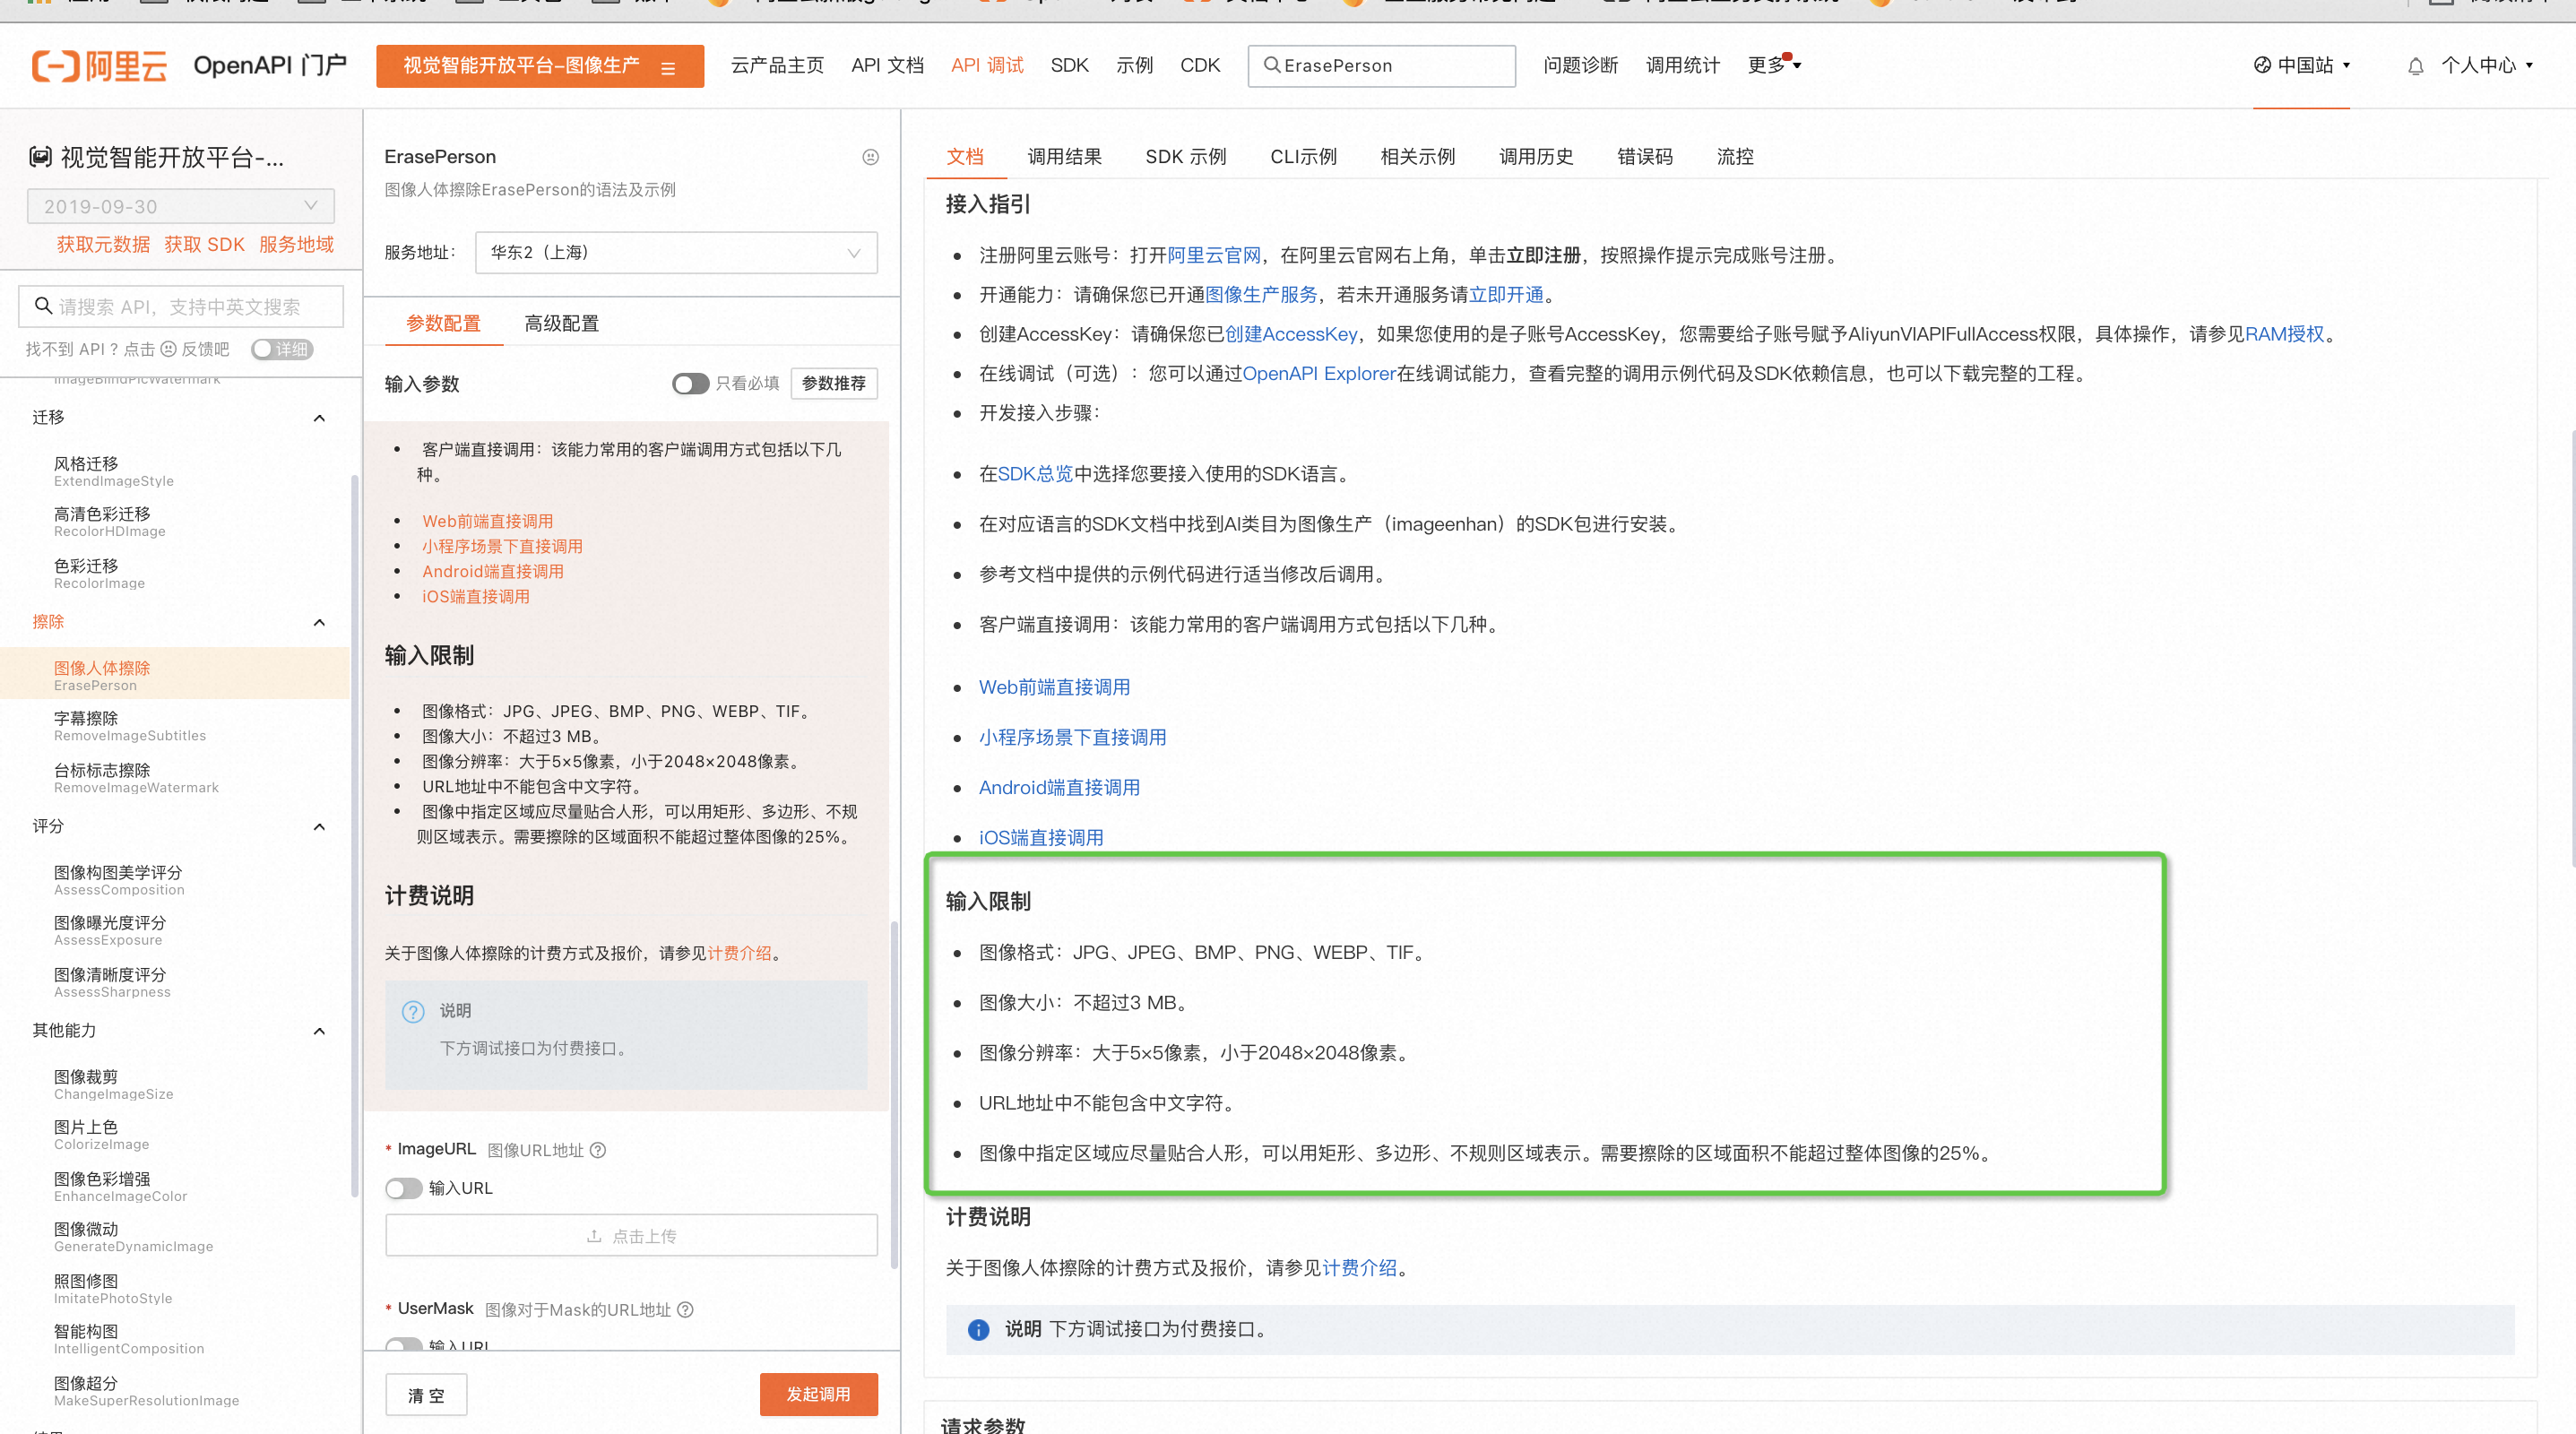Viewport: 2576px width, 1434px height.
Task: Click the hamburger menu icon on orange product button
Action: tap(668, 68)
